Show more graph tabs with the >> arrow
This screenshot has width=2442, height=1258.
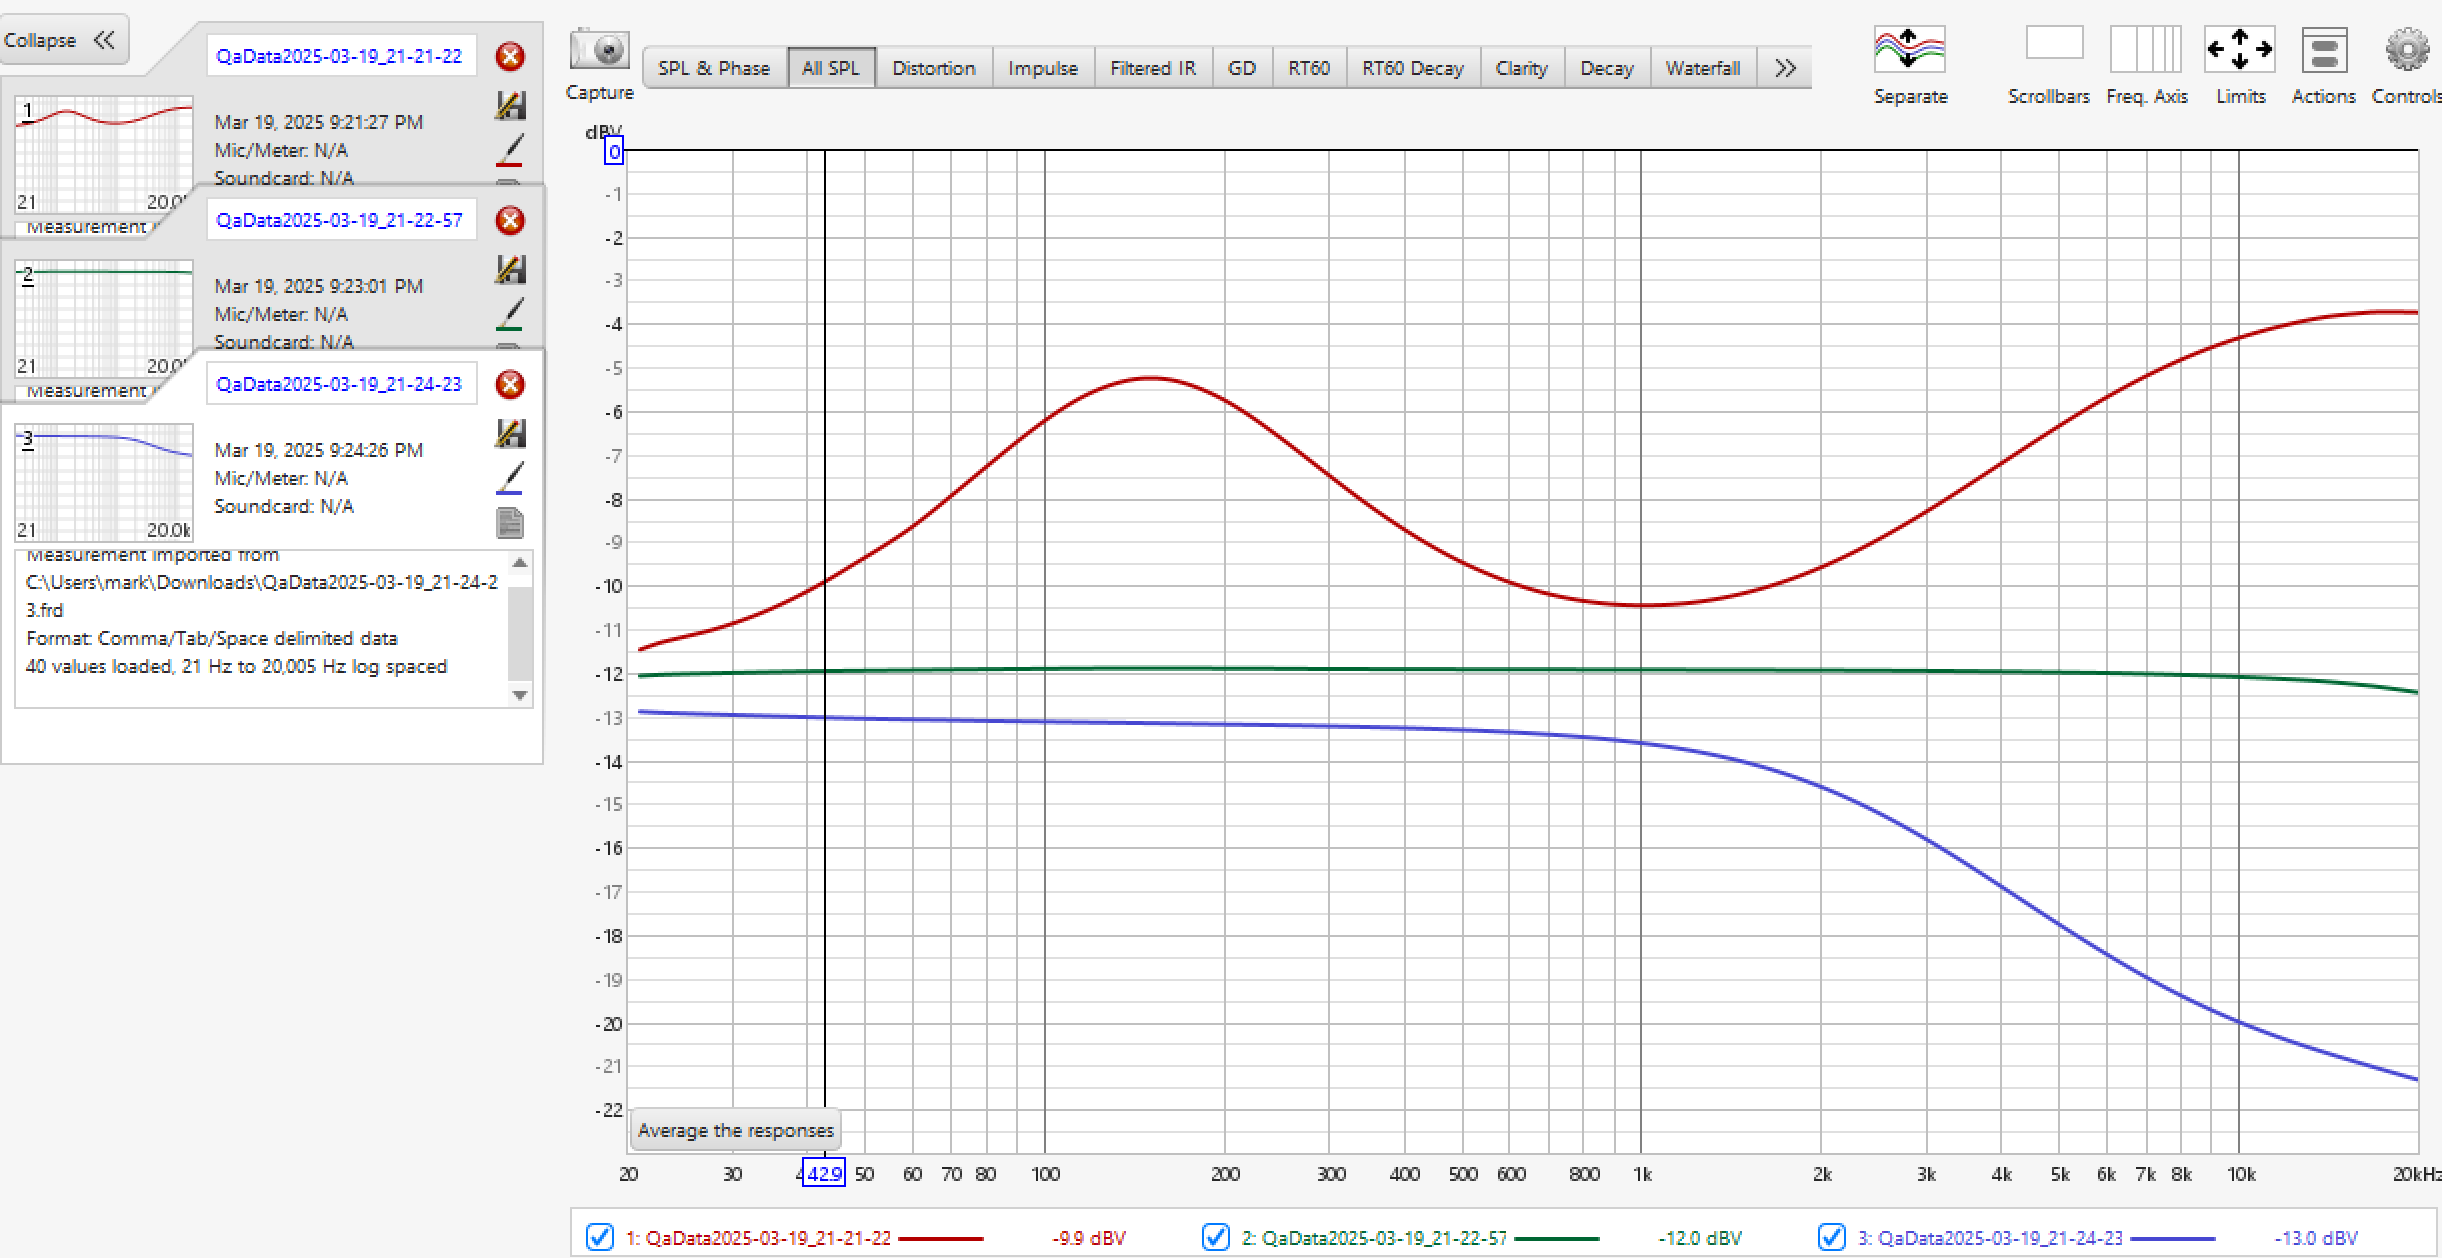pos(1785,68)
